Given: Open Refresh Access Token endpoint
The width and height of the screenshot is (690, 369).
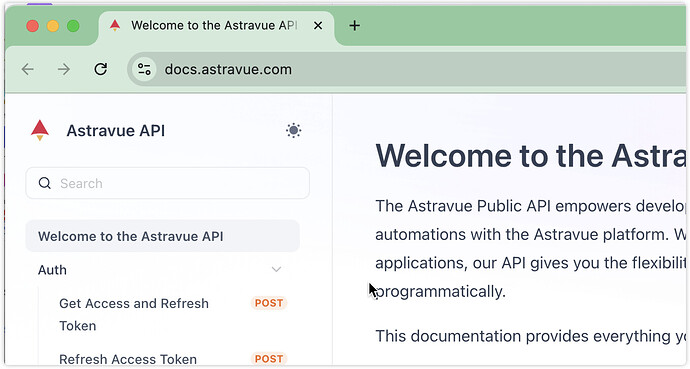Looking at the screenshot, I should coord(128,359).
